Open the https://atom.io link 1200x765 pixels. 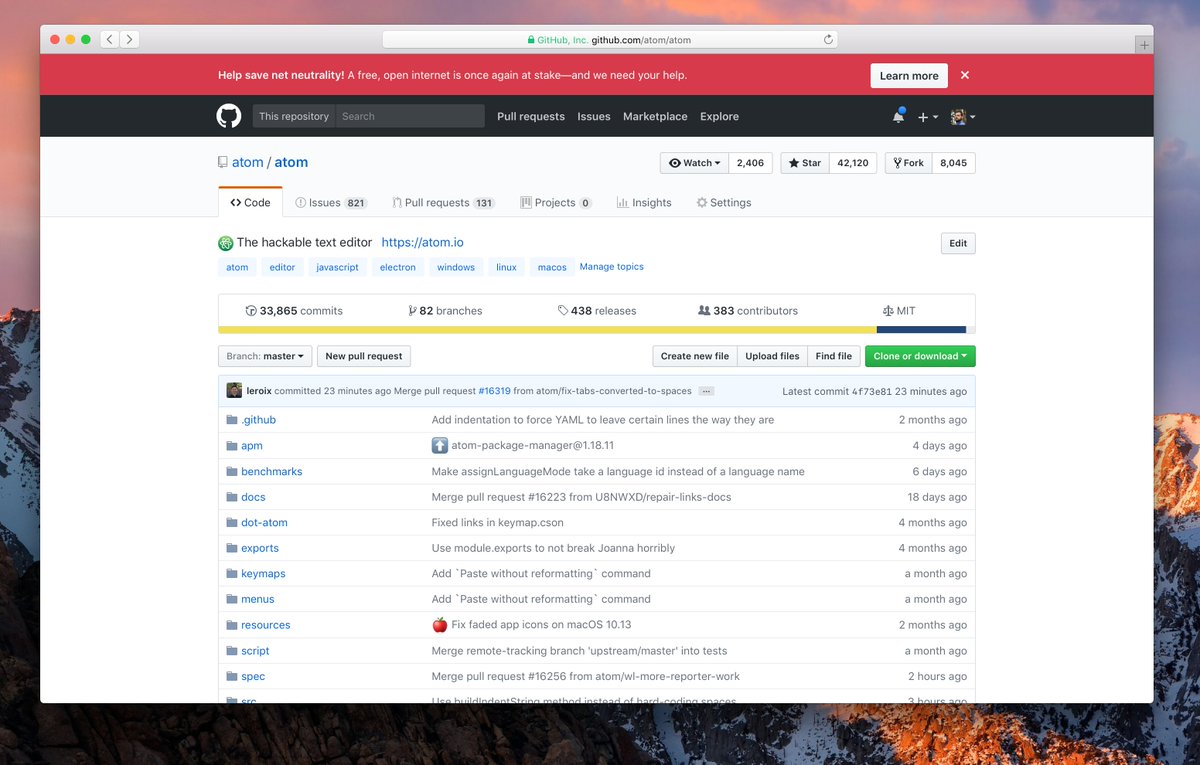(x=422, y=243)
